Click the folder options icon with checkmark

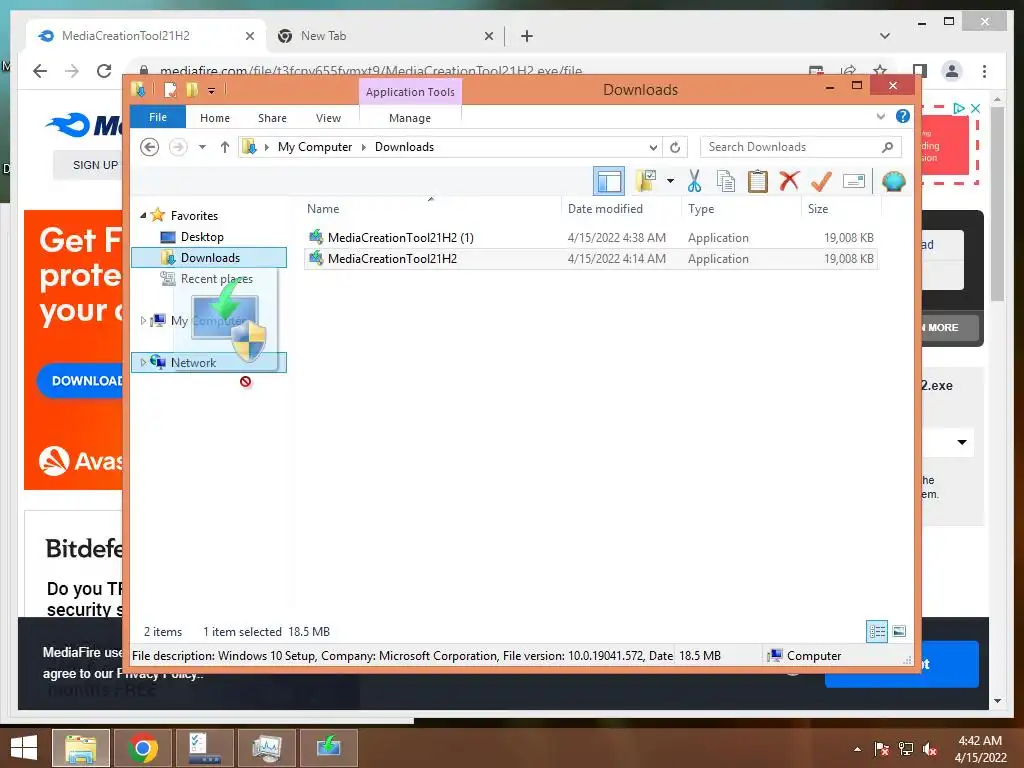646,181
